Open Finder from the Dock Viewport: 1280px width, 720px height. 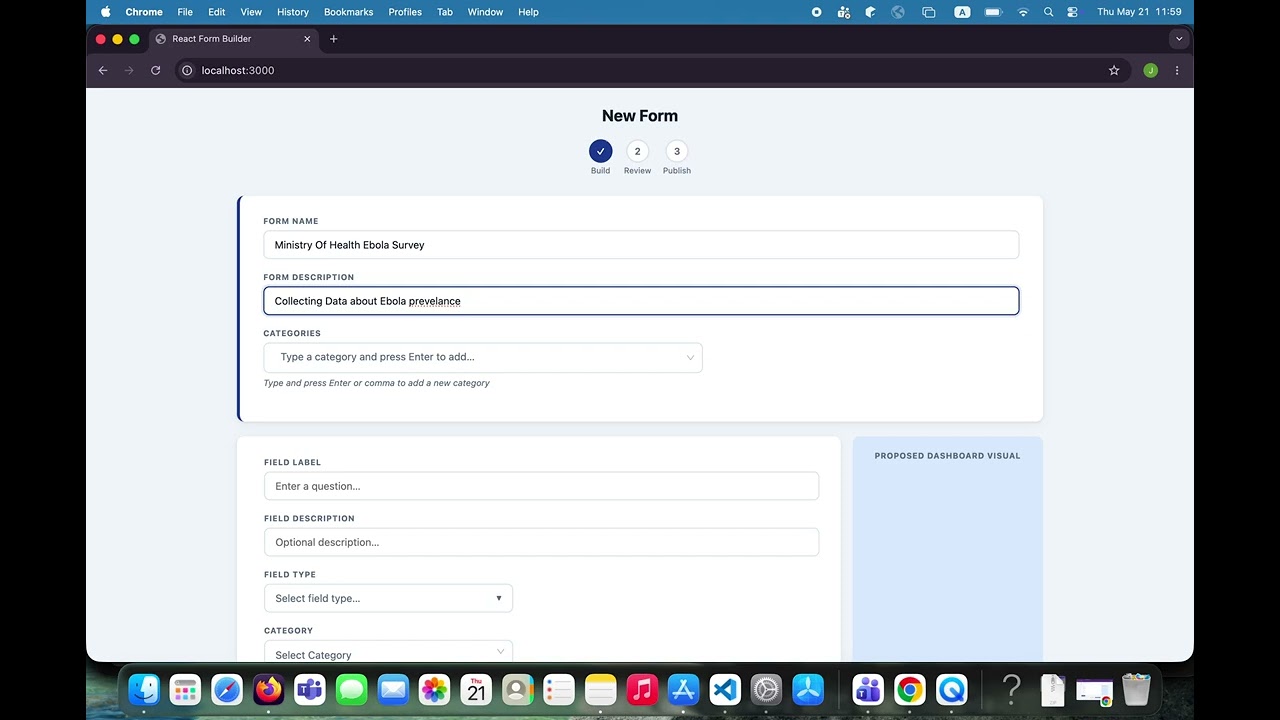point(144,689)
